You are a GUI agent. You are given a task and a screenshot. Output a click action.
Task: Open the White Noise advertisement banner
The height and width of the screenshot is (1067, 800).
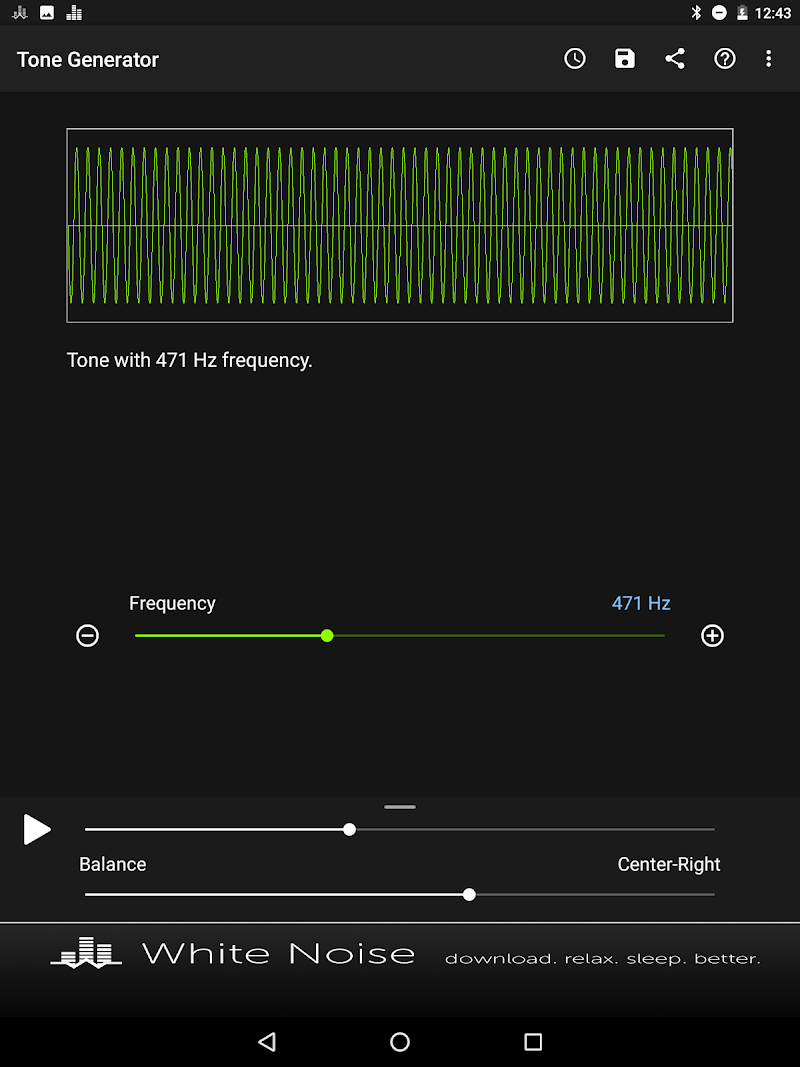point(400,956)
